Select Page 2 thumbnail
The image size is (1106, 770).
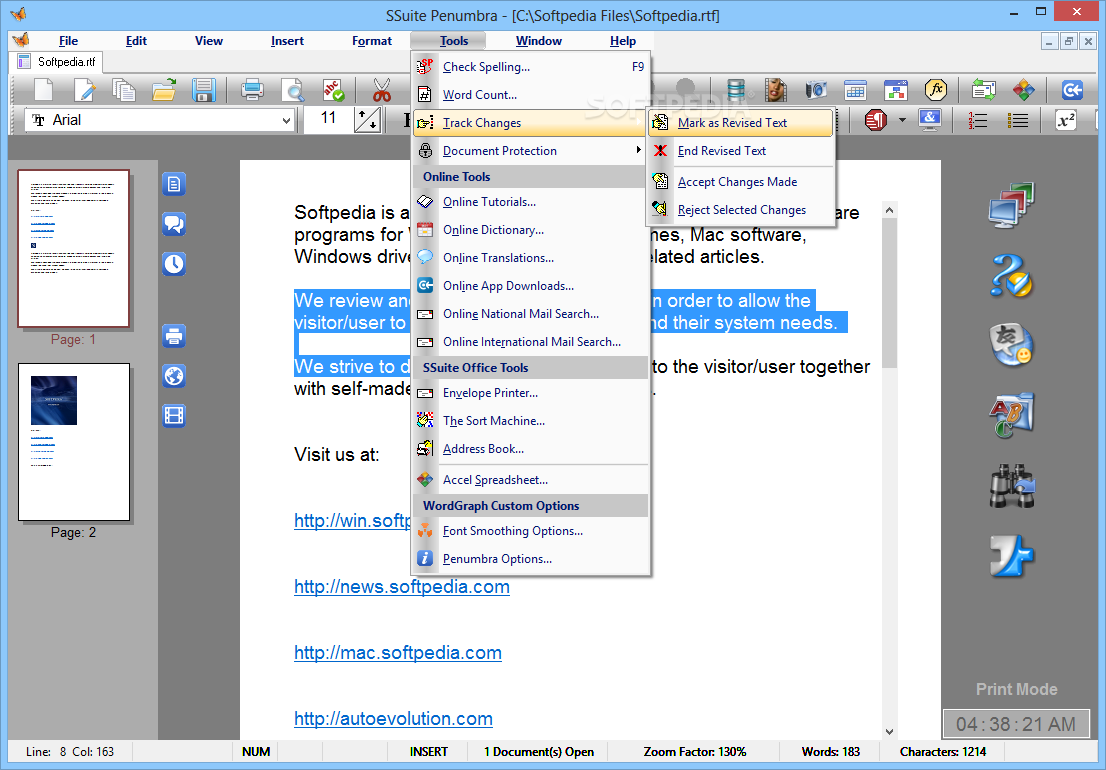73,442
